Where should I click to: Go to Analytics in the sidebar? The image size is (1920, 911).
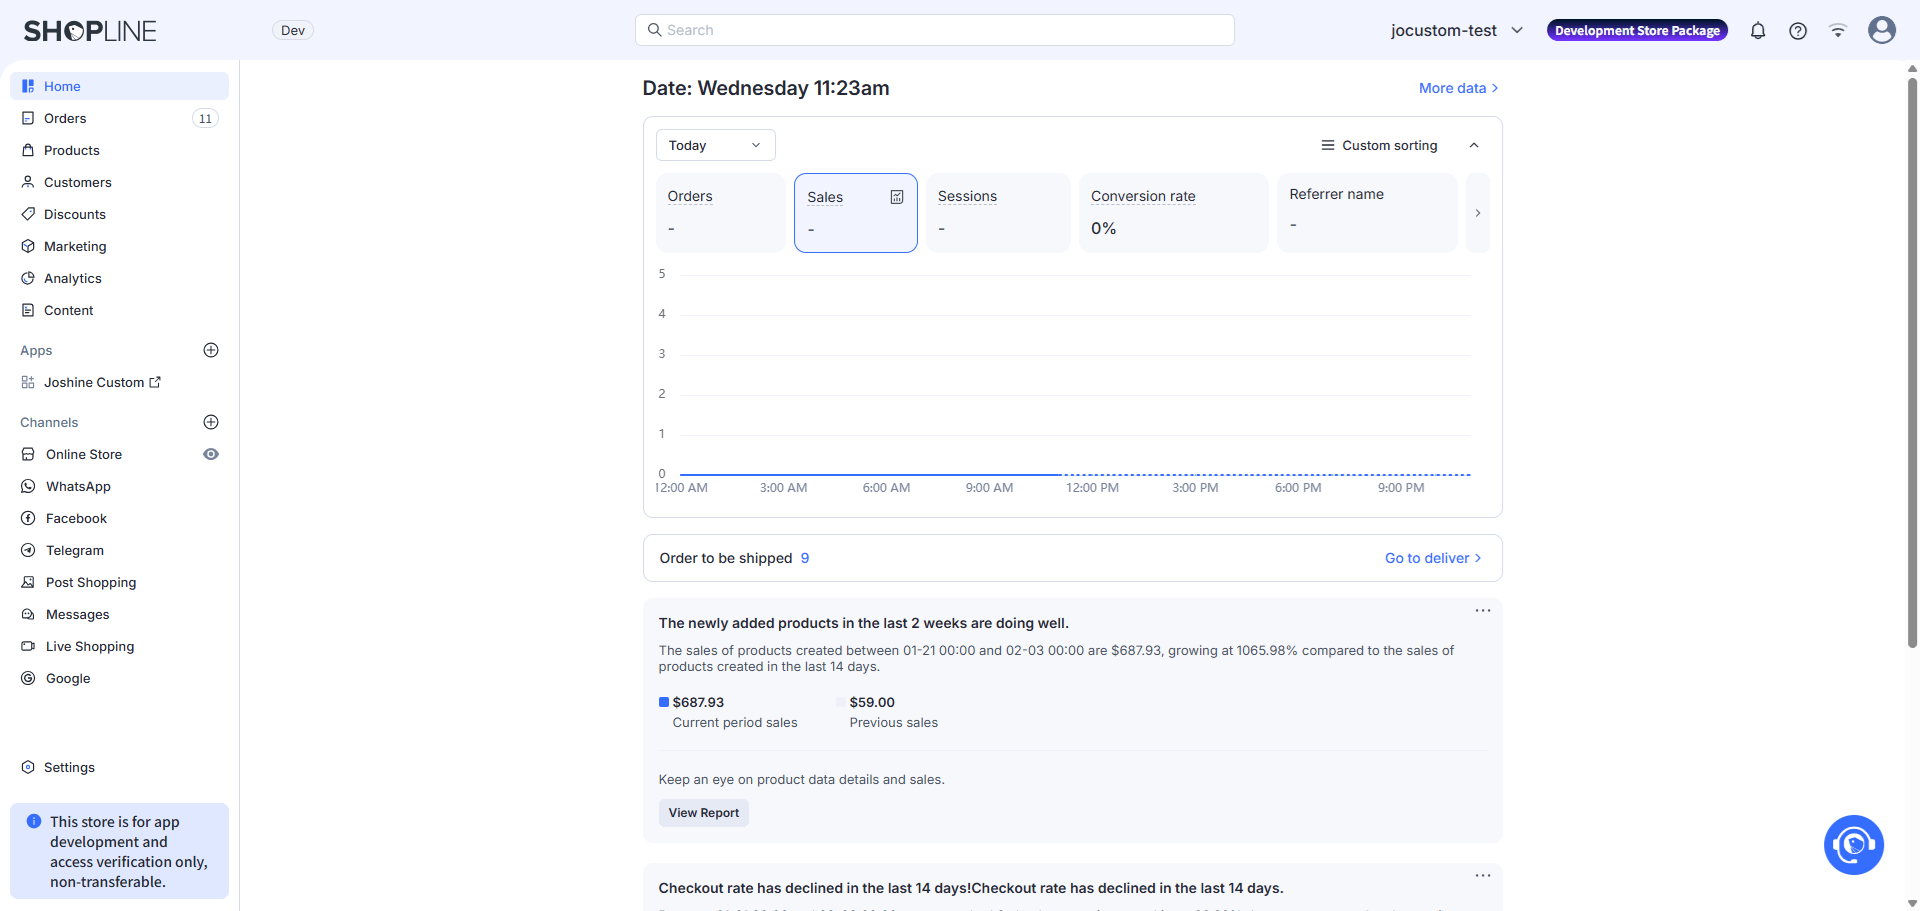73,278
